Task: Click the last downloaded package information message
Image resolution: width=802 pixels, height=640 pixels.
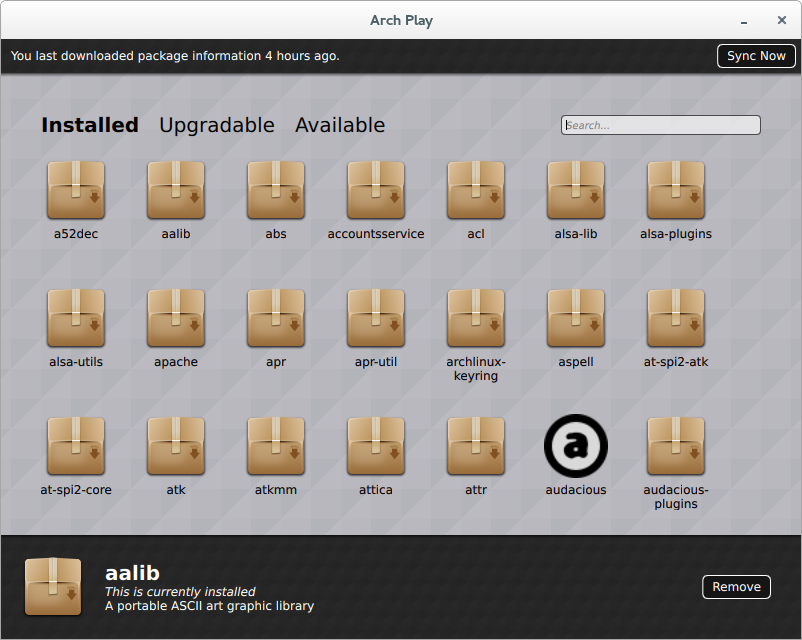Action: [x=175, y=56]
